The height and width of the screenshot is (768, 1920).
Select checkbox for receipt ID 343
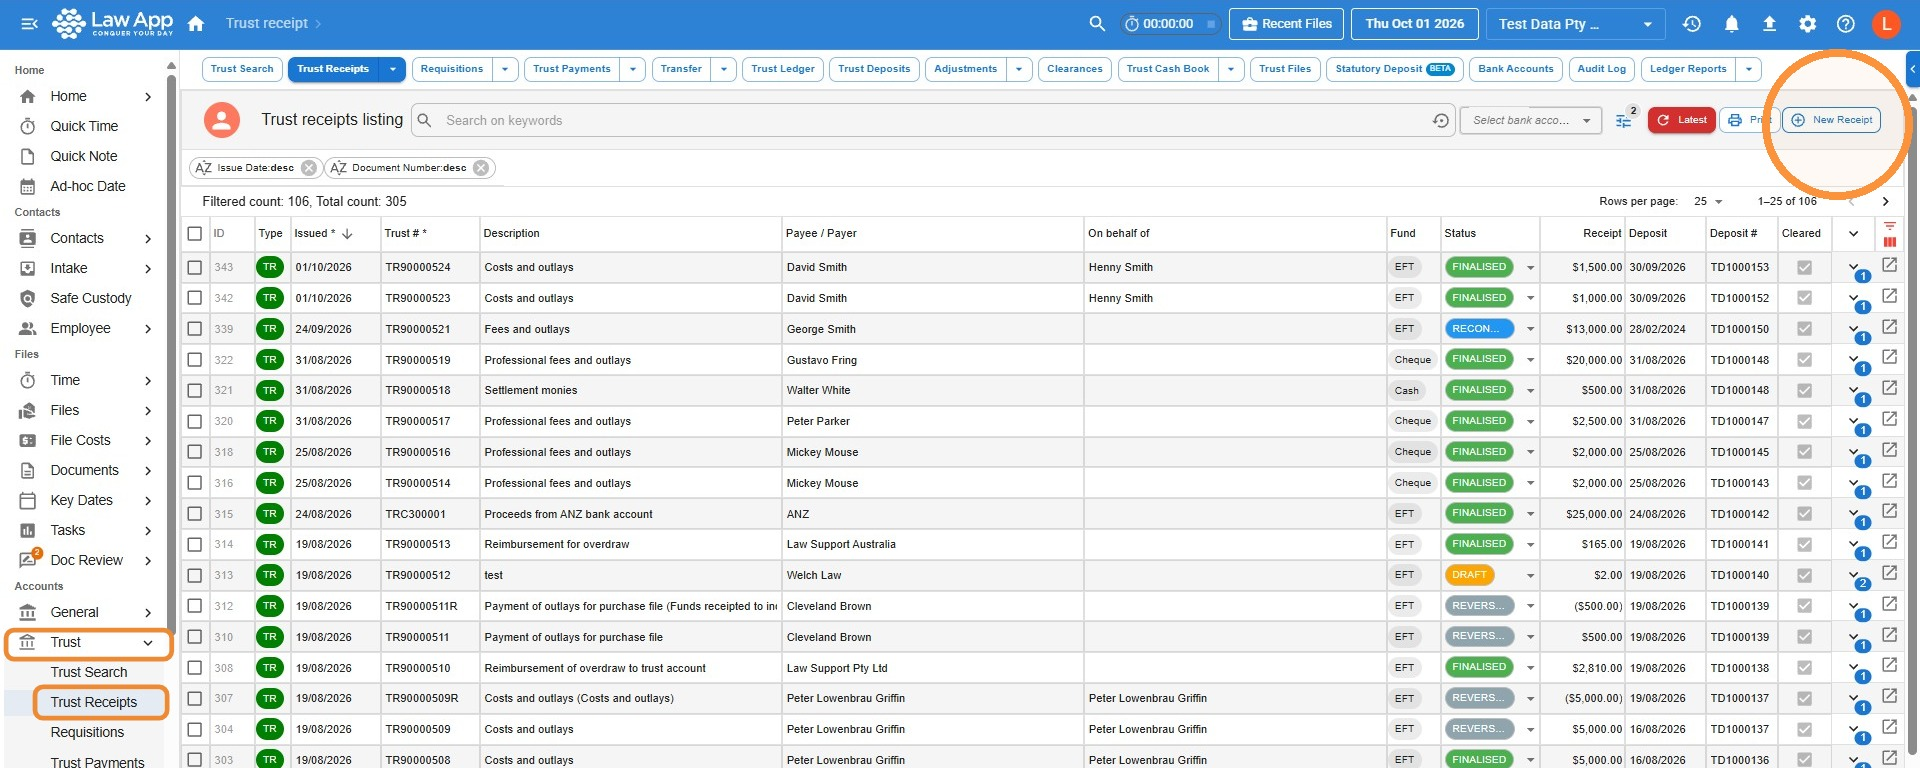coord(194,267)
